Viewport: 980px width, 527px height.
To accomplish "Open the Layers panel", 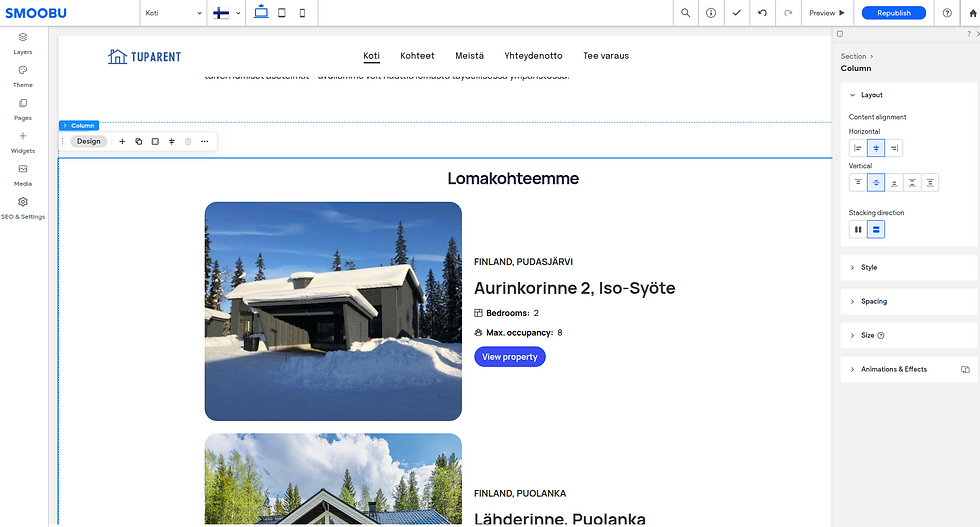I will click(22, 43).
